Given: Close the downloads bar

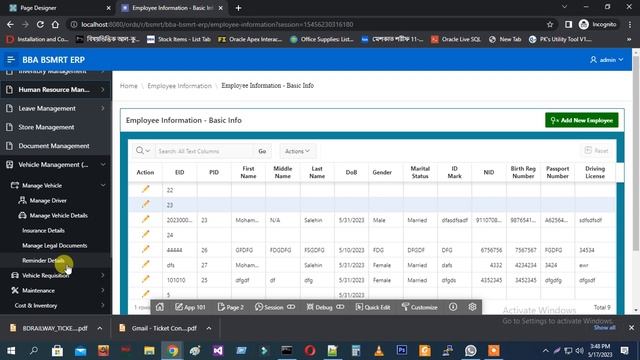Looking at the screenshot, I should pos(631,328).
